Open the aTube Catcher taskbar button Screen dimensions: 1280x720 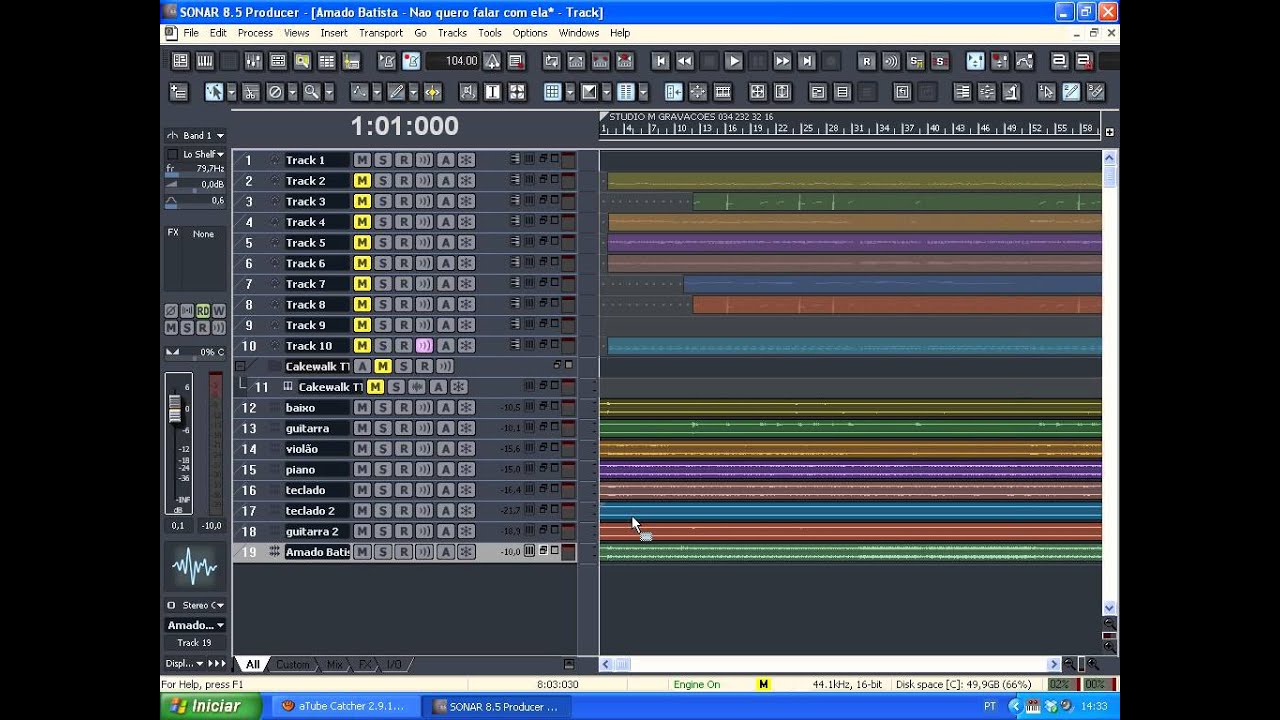tap(345, 706)
